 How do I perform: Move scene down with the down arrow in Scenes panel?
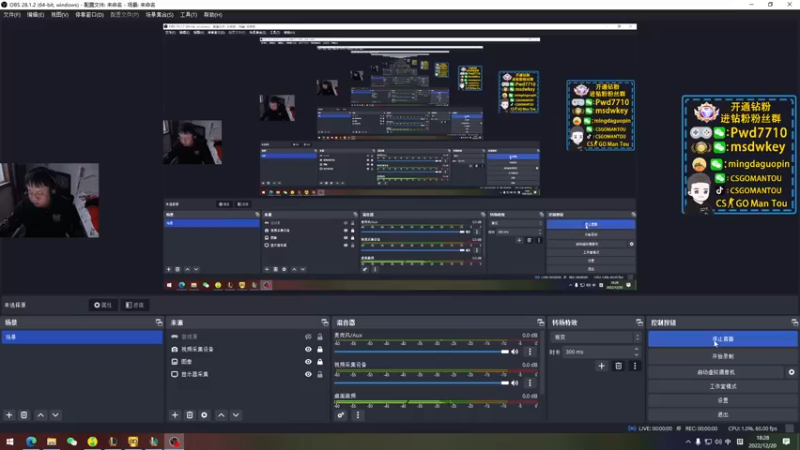pyautogui.click(x=56, y=415)
